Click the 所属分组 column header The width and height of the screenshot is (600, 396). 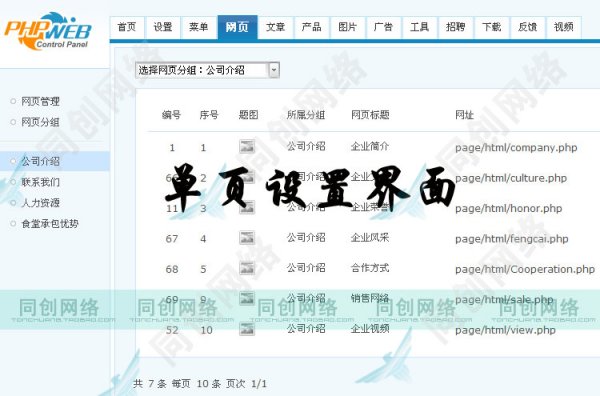point(306,115)
